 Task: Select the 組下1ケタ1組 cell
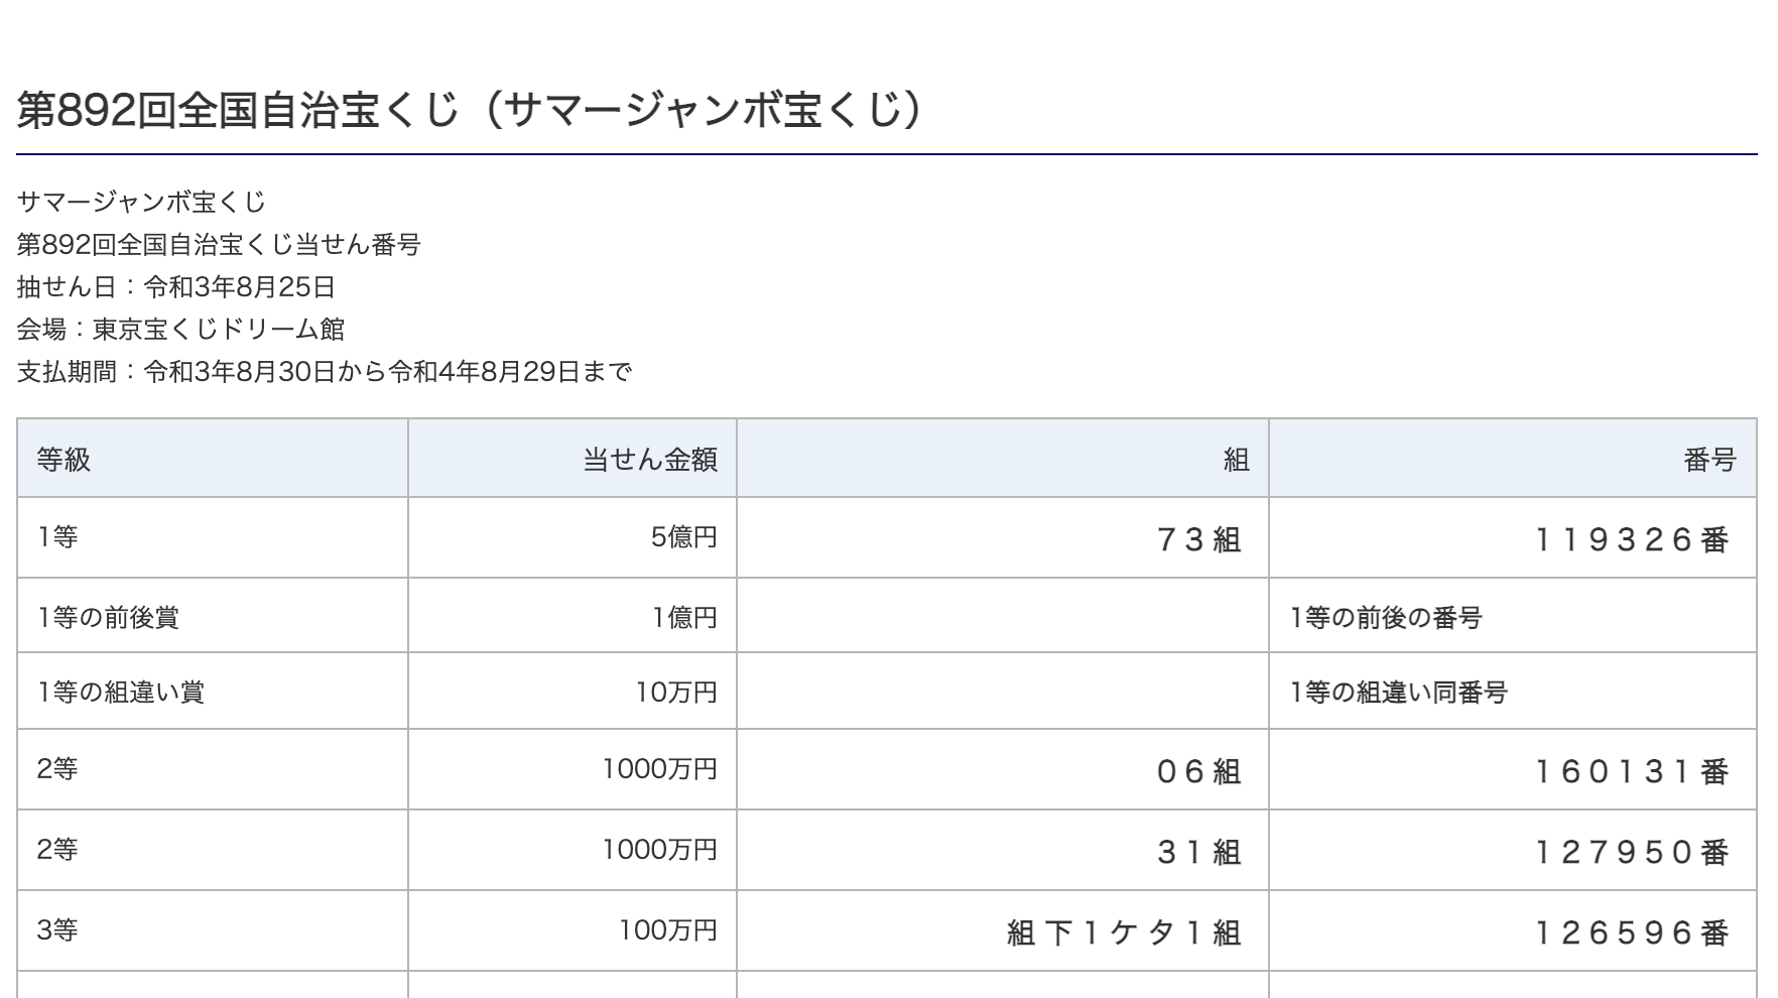[x=1124, y=933]
